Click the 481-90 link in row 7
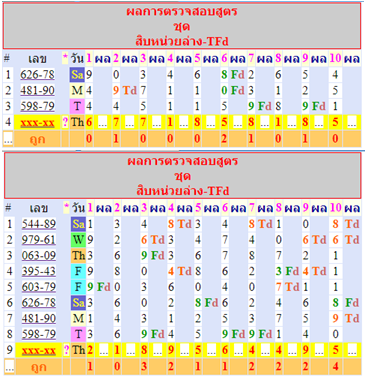This screenshot has width=365, height=379. tap(39, 318)
